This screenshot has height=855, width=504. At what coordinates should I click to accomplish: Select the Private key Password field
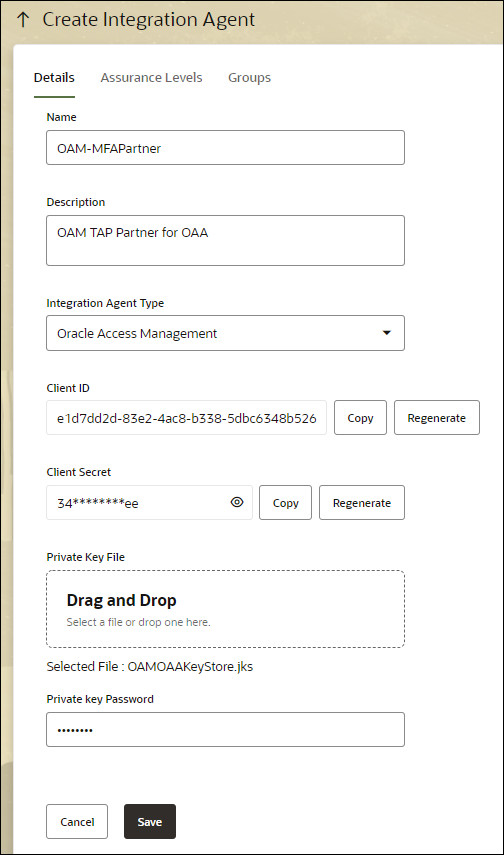[225, 729]
